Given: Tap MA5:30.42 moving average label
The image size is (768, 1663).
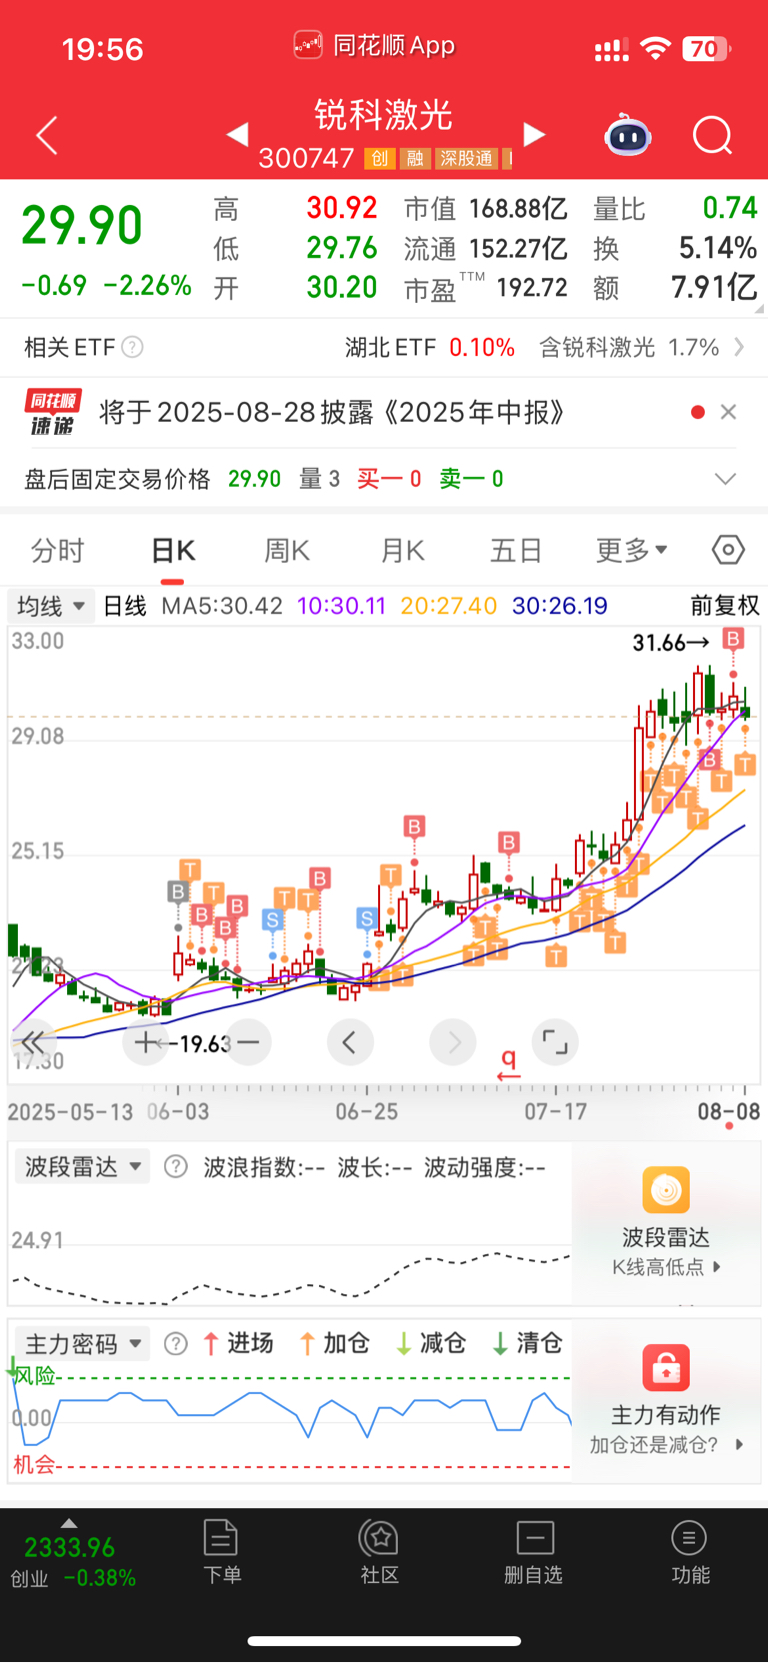Looking at the screenshot, I should 222,606.
